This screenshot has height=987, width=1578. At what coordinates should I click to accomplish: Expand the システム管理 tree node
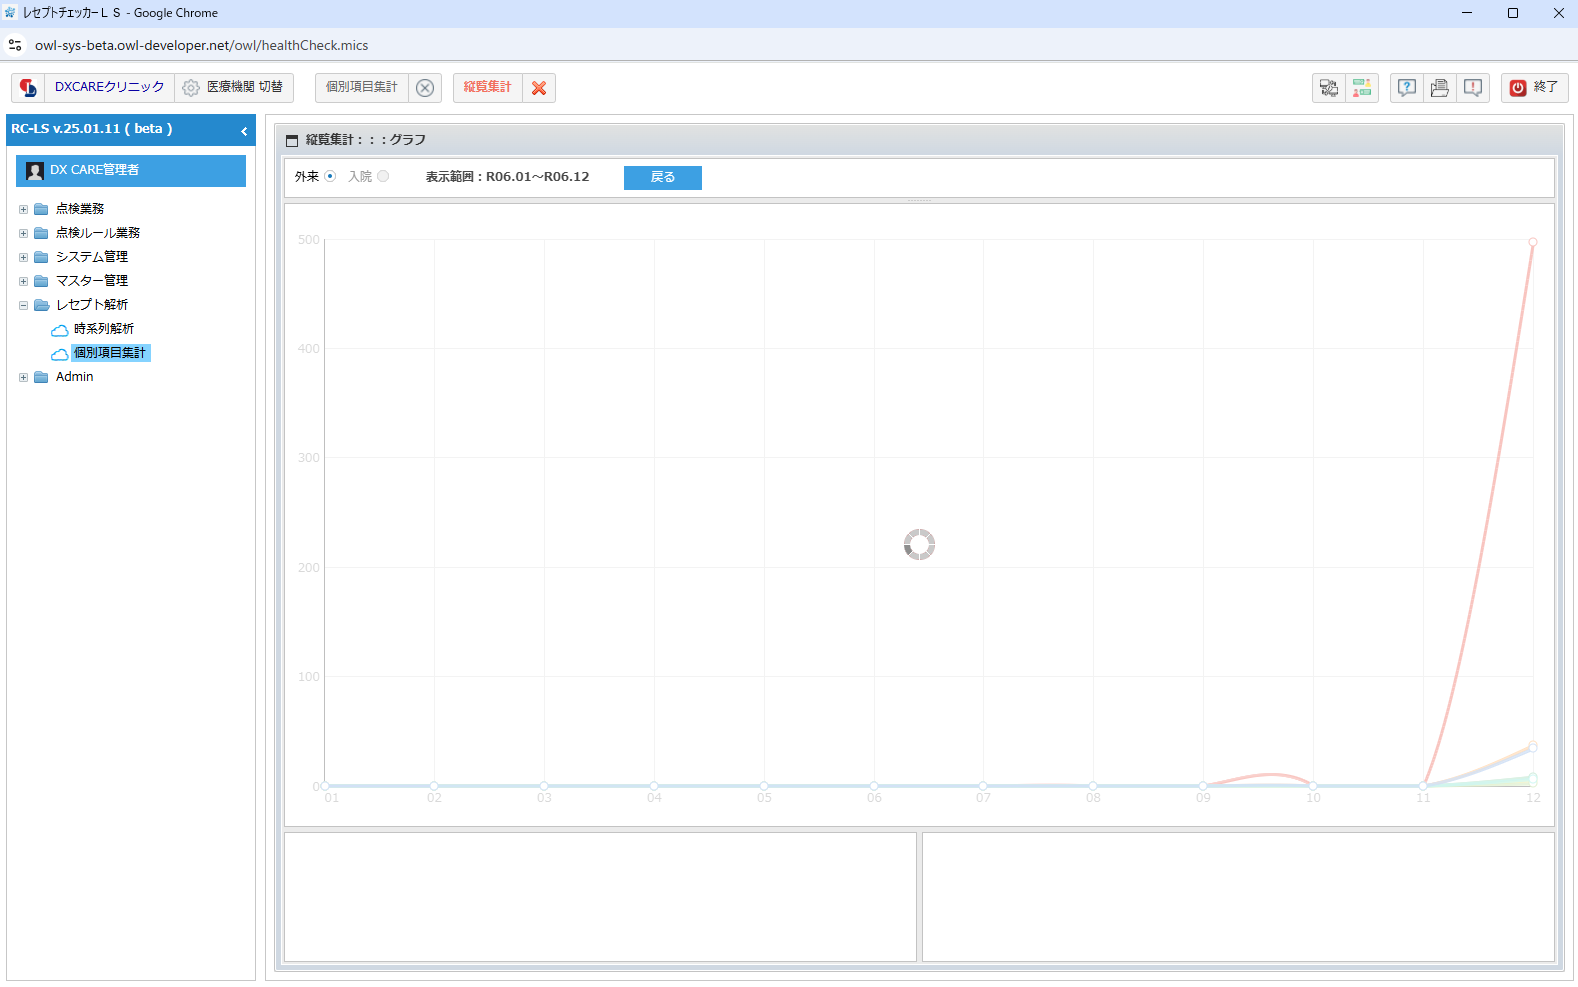[x=23, y=257]
